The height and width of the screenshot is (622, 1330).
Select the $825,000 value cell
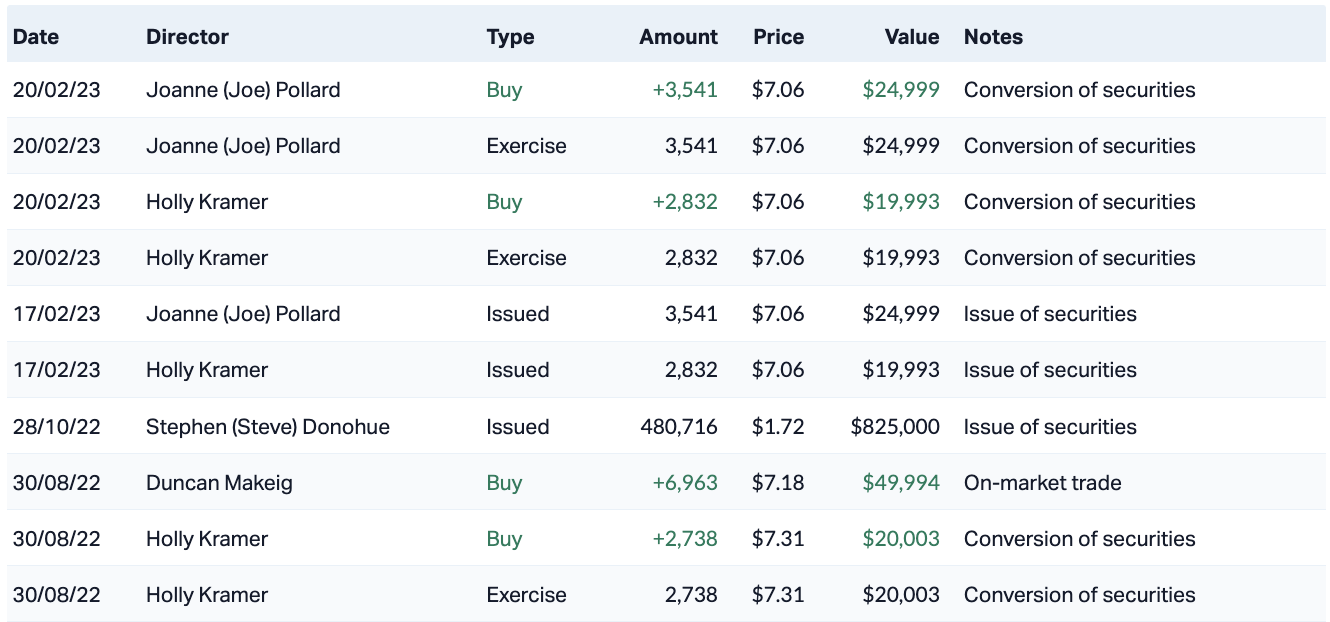coord(895,427)
